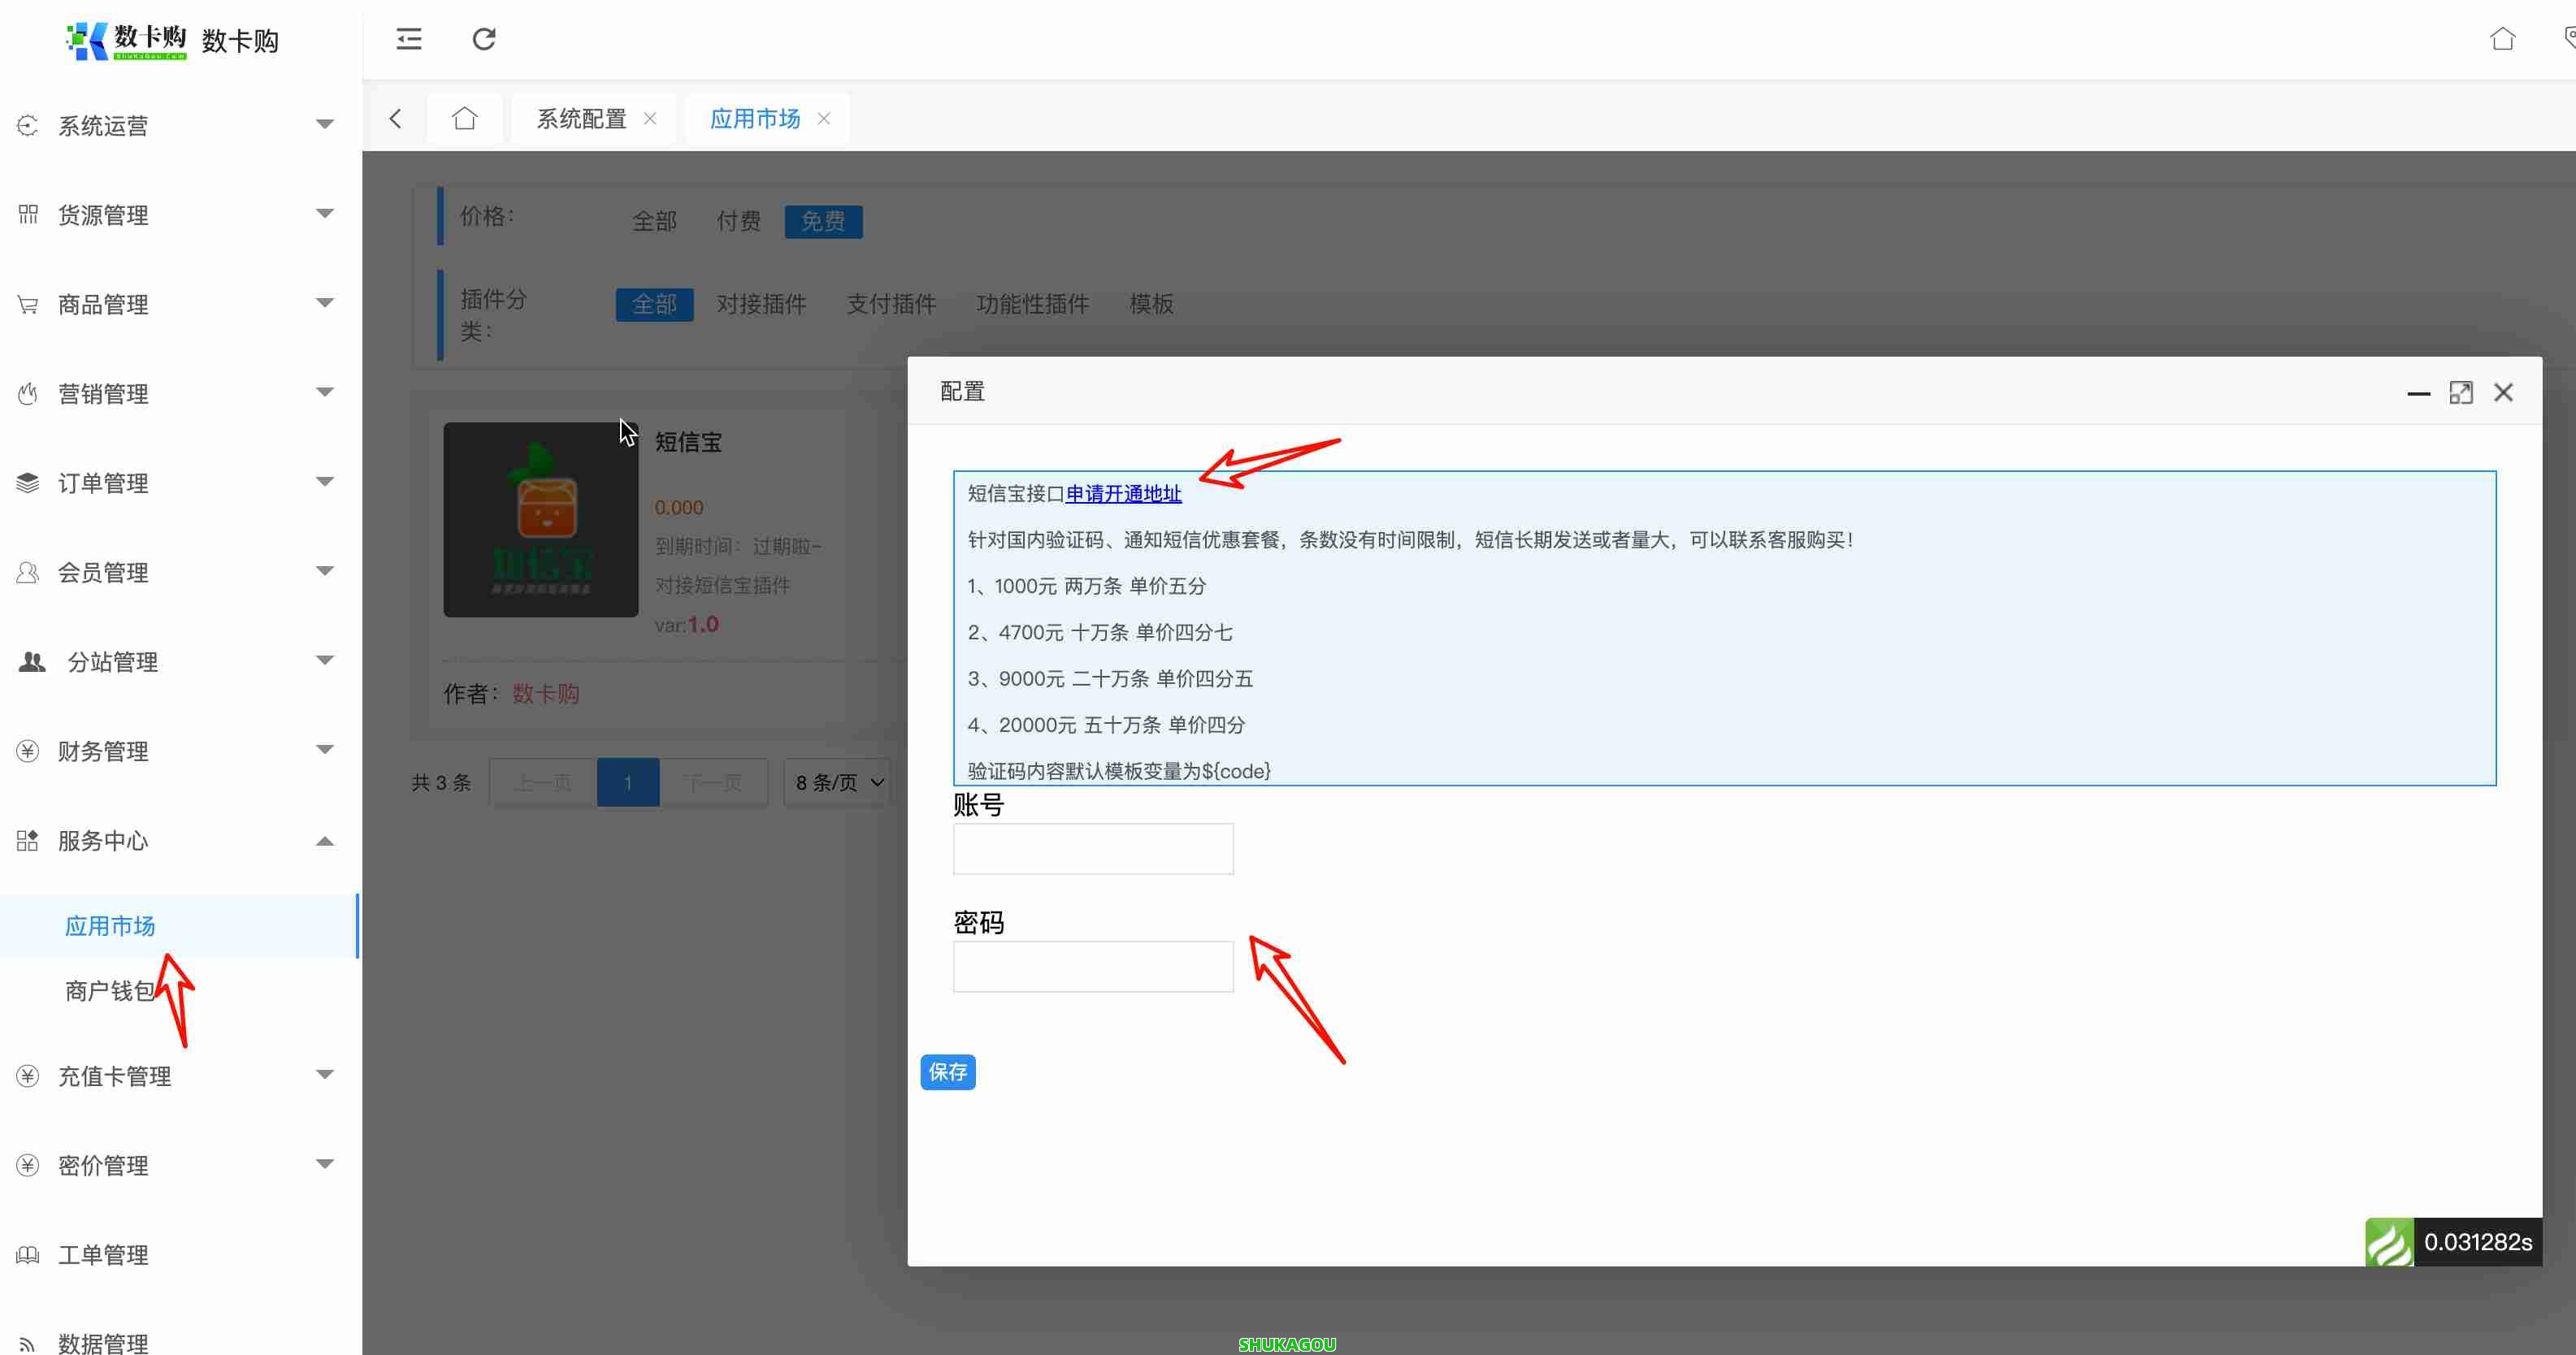Click inside the 账号 input field
The width and height of the screenshot is (2576, 1355).
[x=1092, y=848]
